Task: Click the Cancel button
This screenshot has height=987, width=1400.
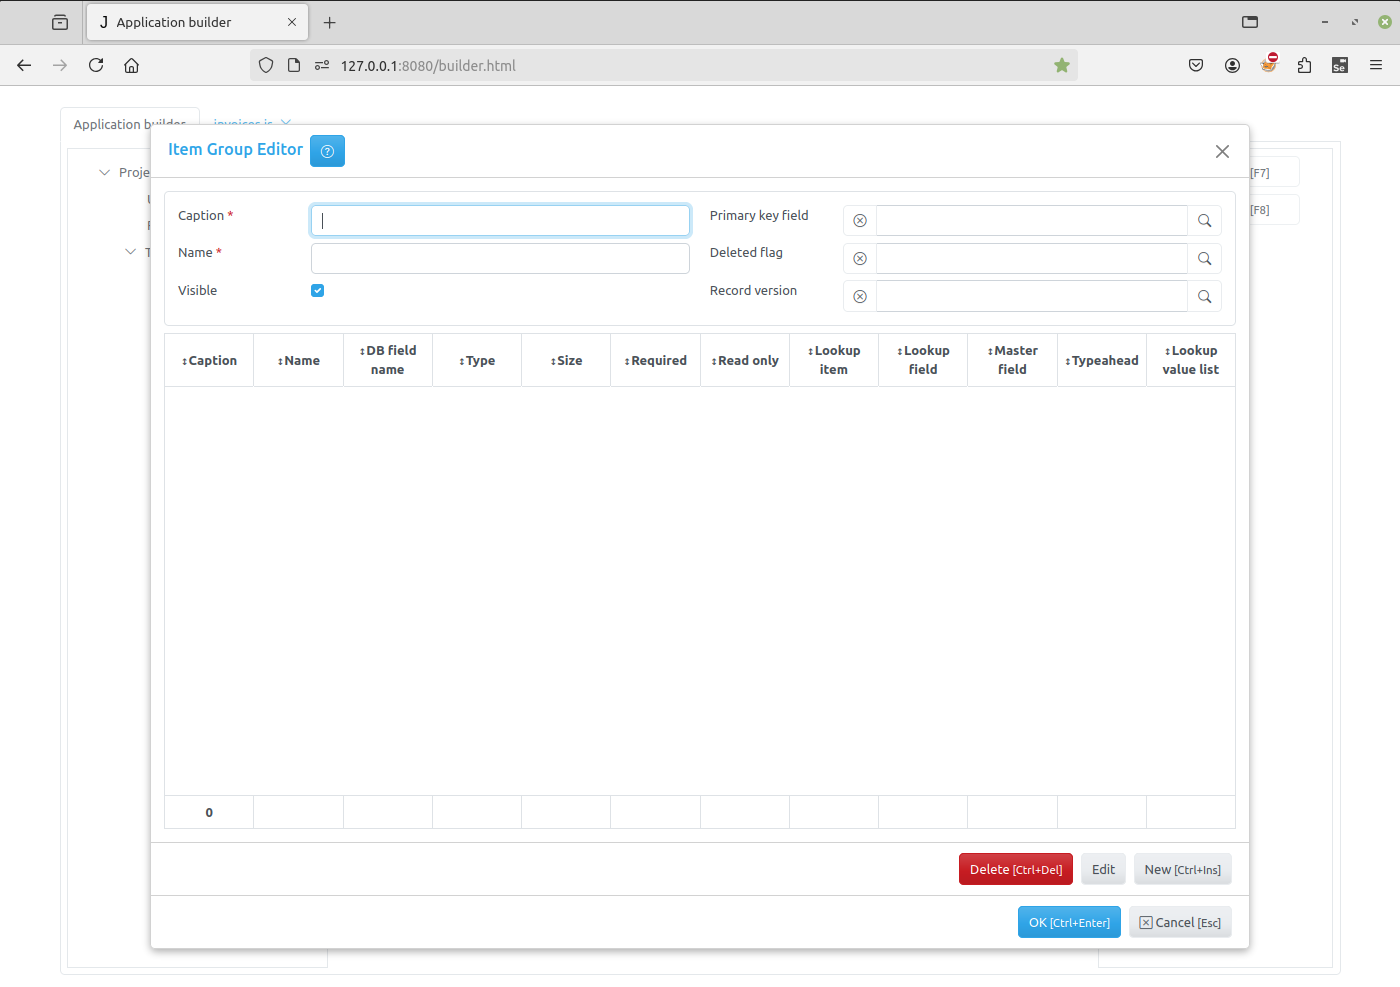Action: tap(1180, 922)
